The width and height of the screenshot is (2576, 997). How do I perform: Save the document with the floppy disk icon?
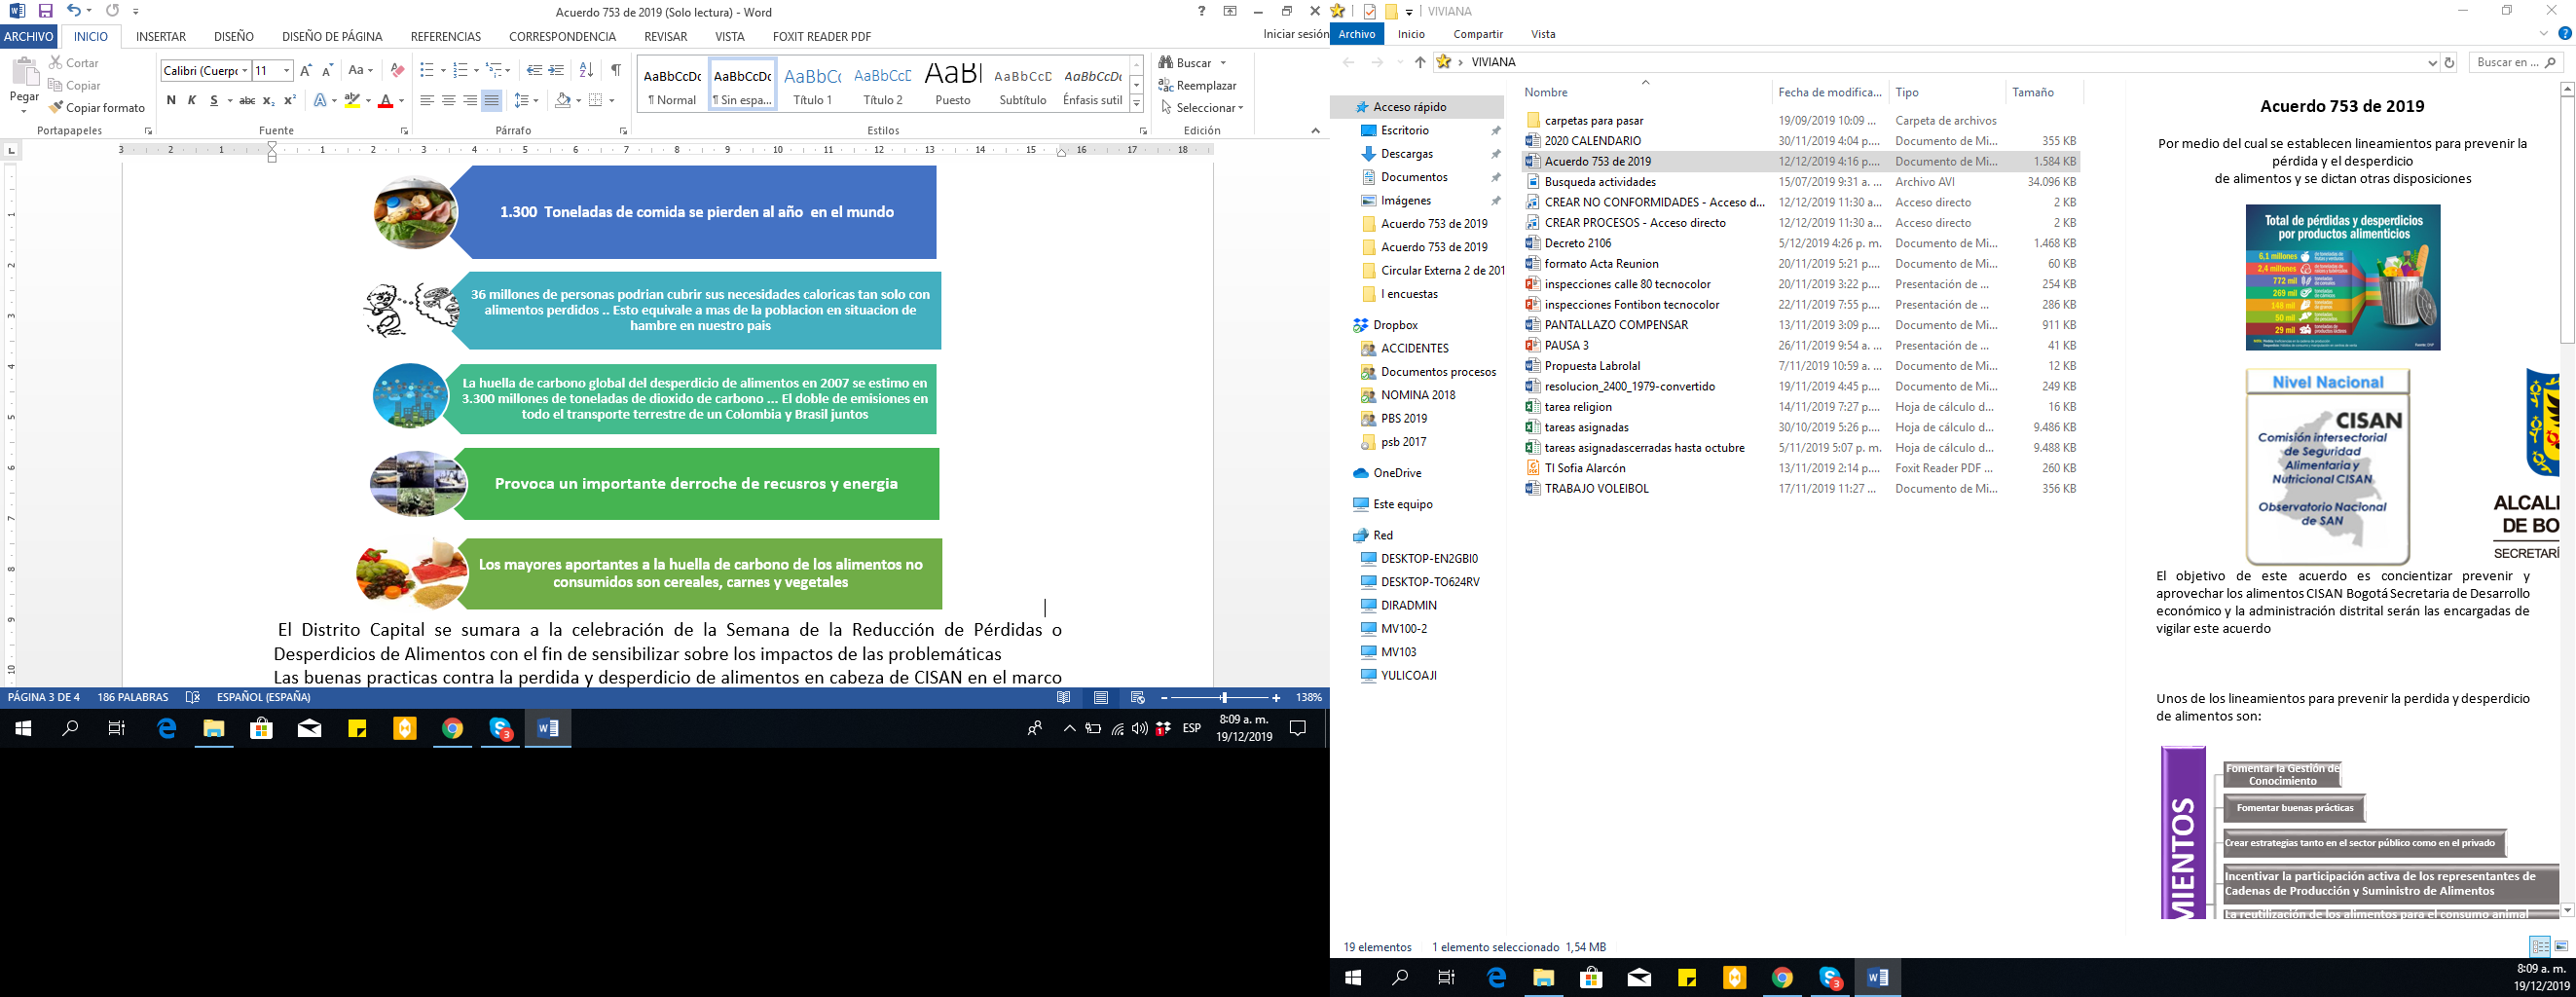point(45,11)
